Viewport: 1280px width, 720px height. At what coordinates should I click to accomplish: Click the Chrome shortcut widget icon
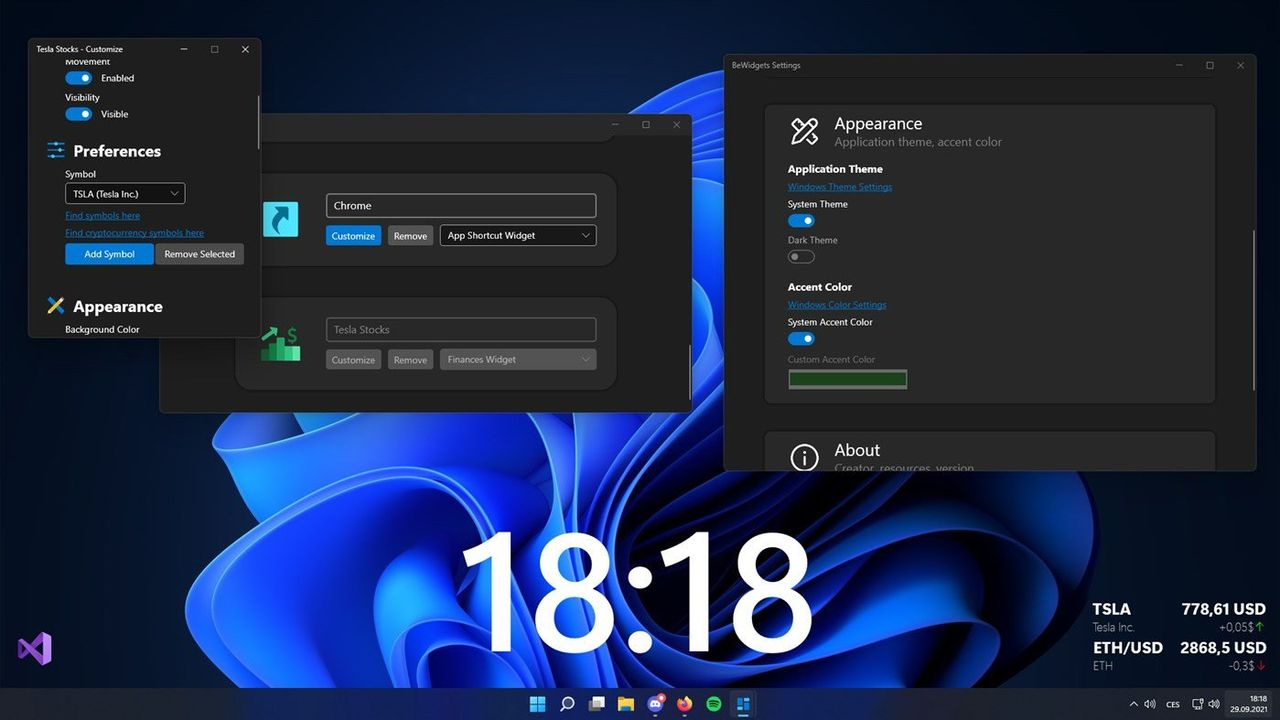(x=281, y=219)
